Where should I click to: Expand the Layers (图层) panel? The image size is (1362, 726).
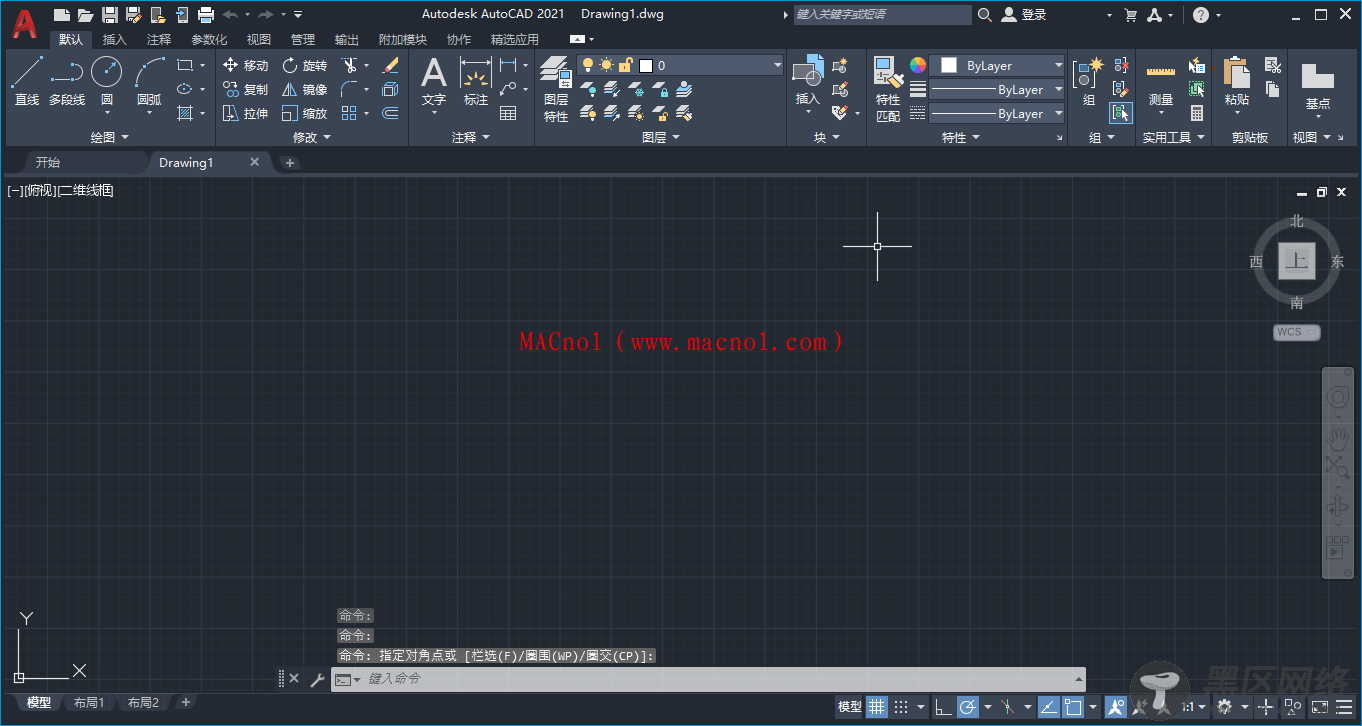click(660, 137)
